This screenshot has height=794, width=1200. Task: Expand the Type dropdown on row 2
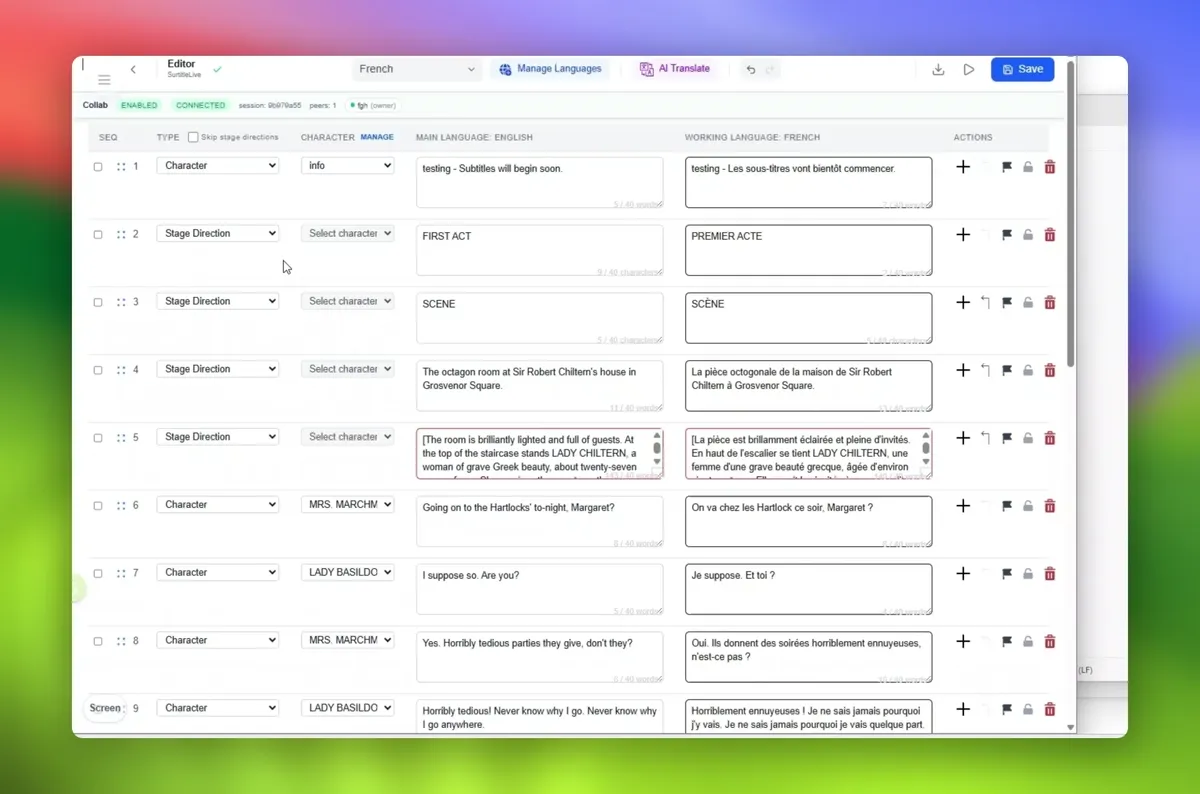[x=218, y=234]
